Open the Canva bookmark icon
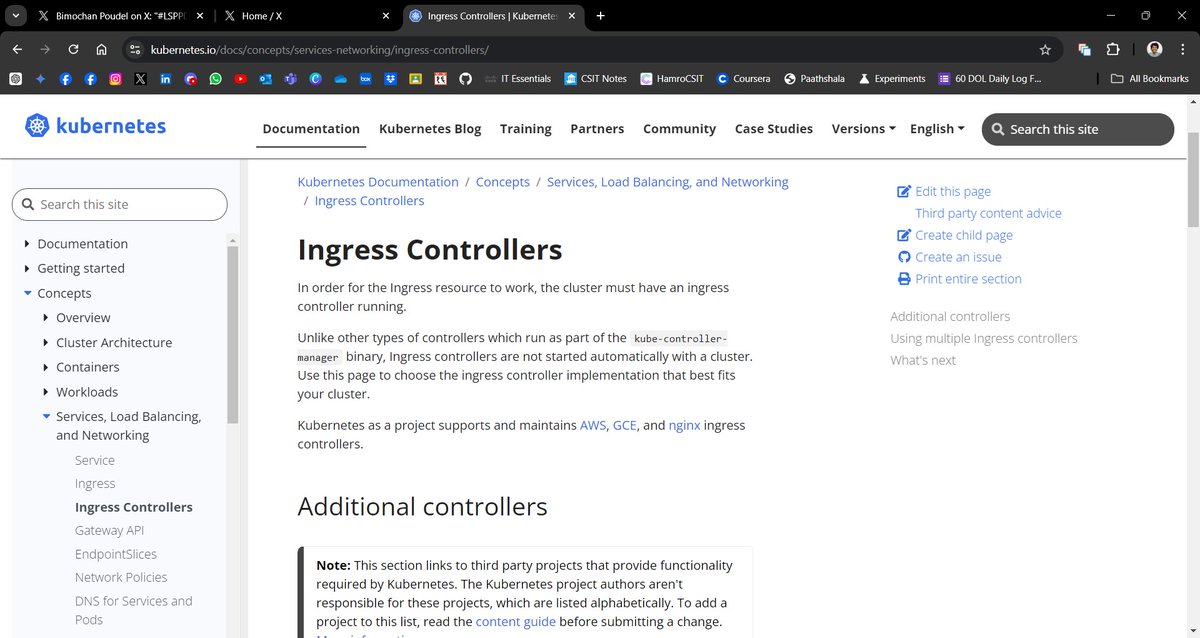 (x=316, y=79)
